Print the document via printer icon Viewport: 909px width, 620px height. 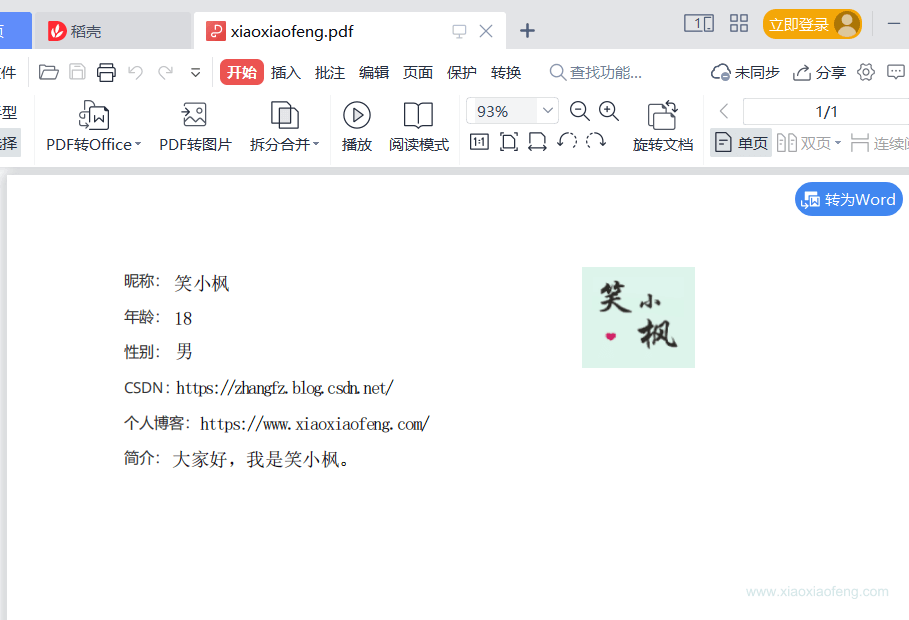point(106,72)
